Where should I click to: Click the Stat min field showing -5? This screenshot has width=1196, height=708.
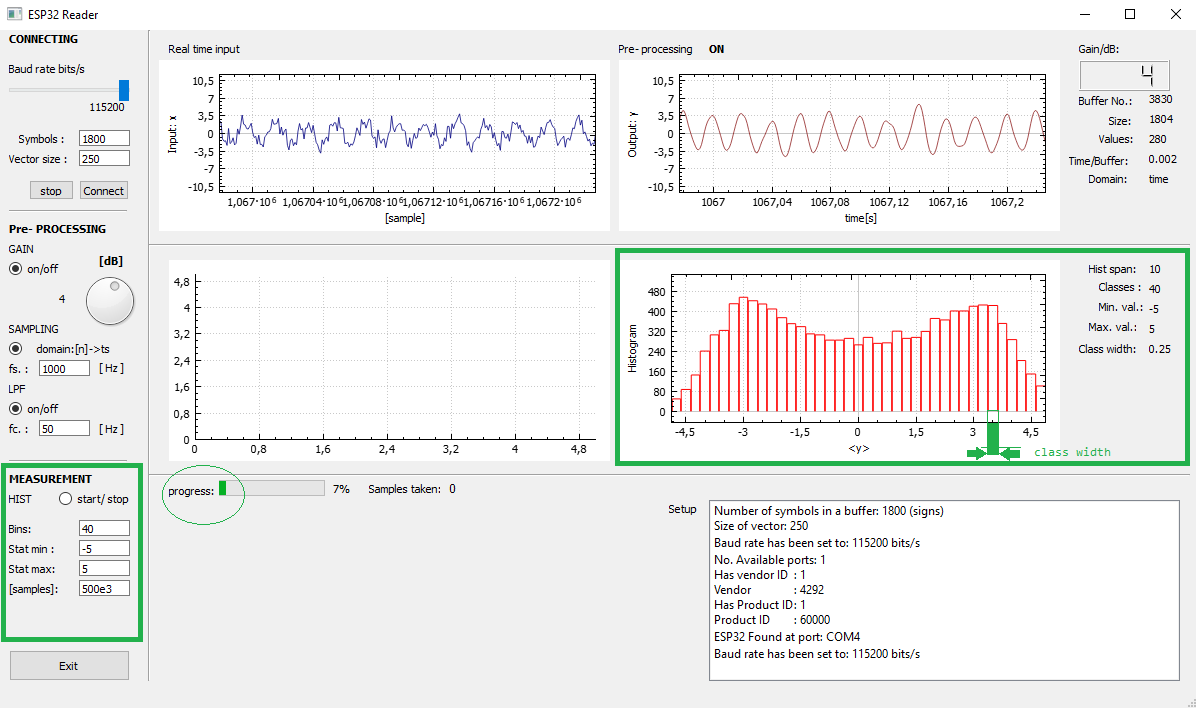click(x=104, y=548)
